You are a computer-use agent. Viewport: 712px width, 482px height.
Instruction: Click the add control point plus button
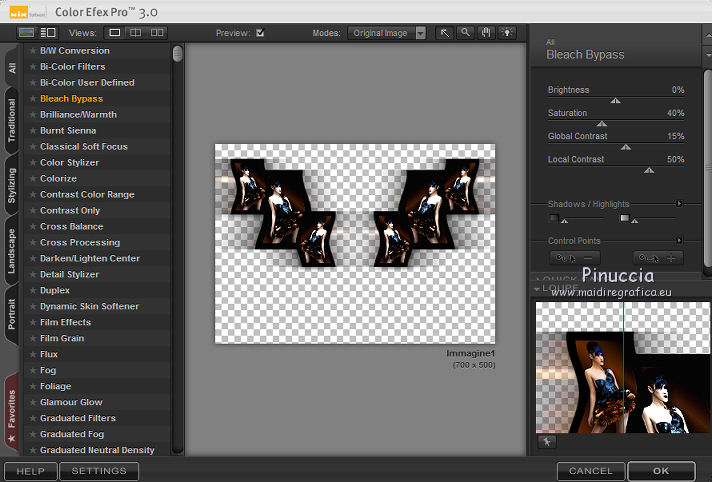click(658, 258)
